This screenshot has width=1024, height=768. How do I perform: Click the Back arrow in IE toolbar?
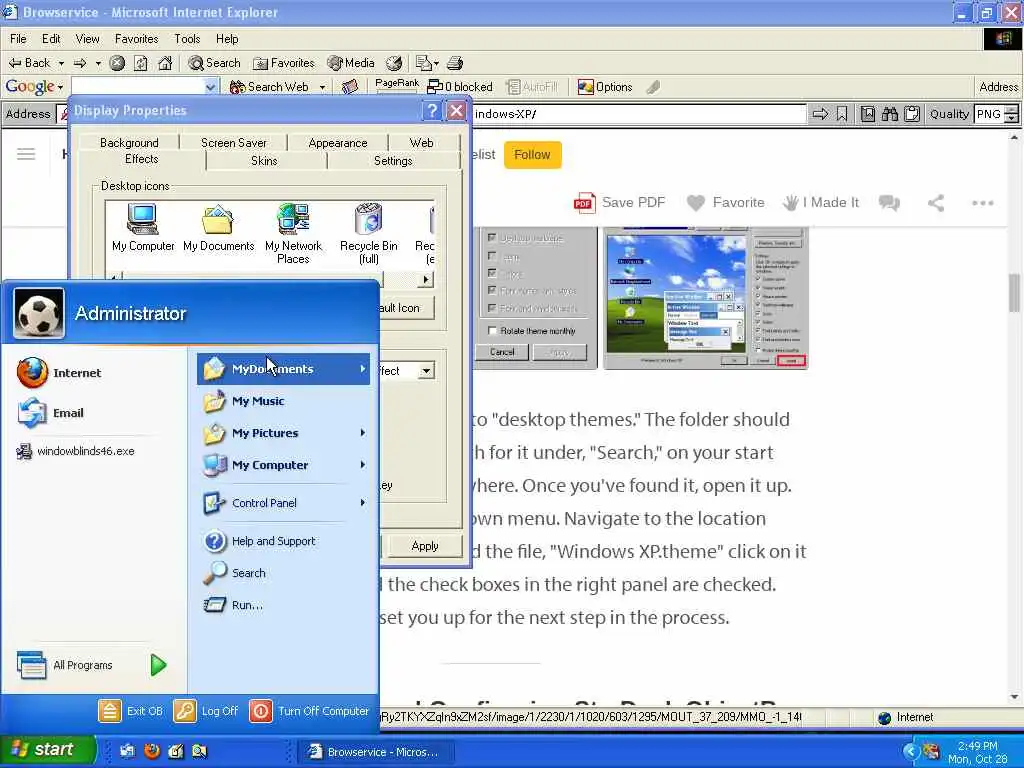[29, 63]
